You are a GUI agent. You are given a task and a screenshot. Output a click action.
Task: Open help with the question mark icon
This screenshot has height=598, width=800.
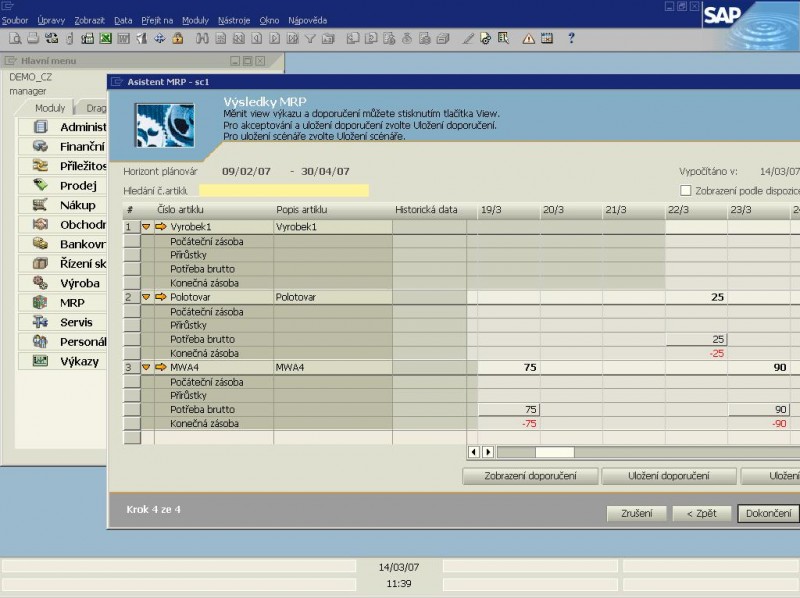571,39
